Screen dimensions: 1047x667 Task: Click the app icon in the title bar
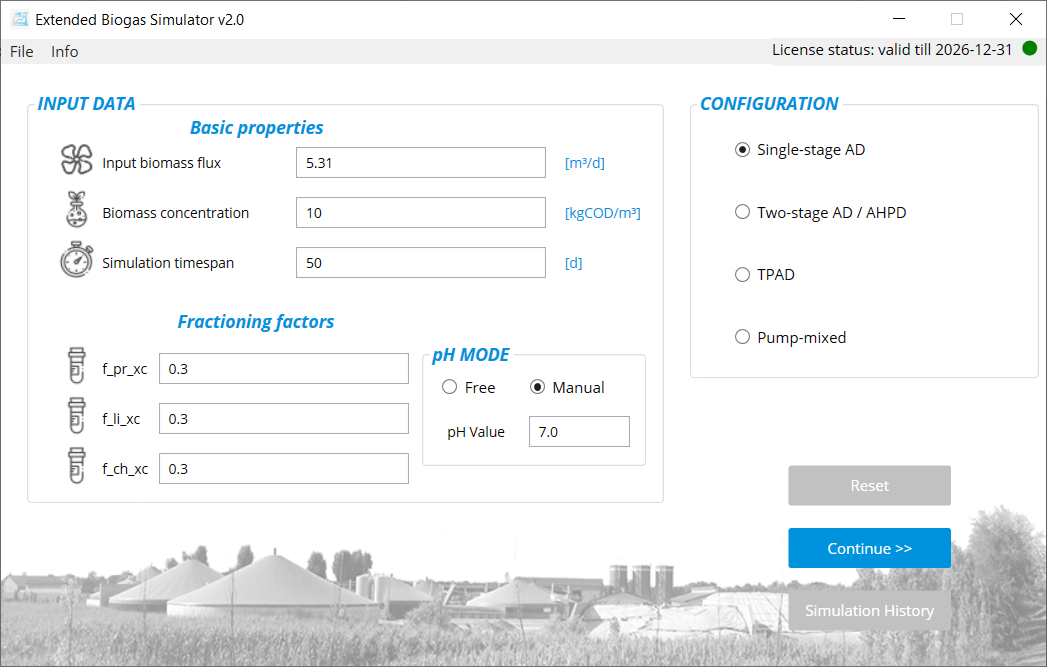click(20, 19)
